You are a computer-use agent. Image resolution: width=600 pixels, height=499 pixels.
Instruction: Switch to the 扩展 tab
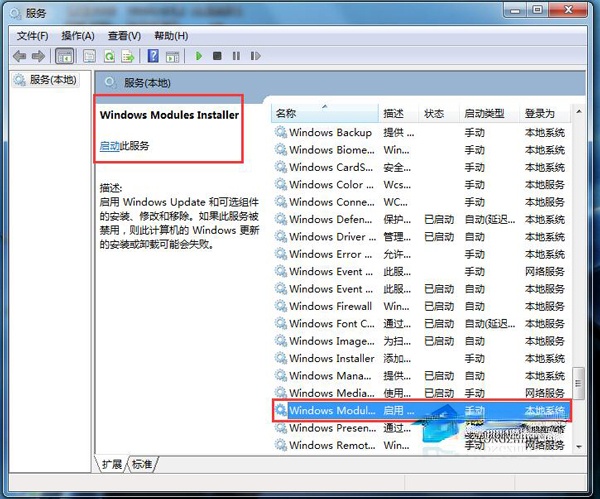111,464
